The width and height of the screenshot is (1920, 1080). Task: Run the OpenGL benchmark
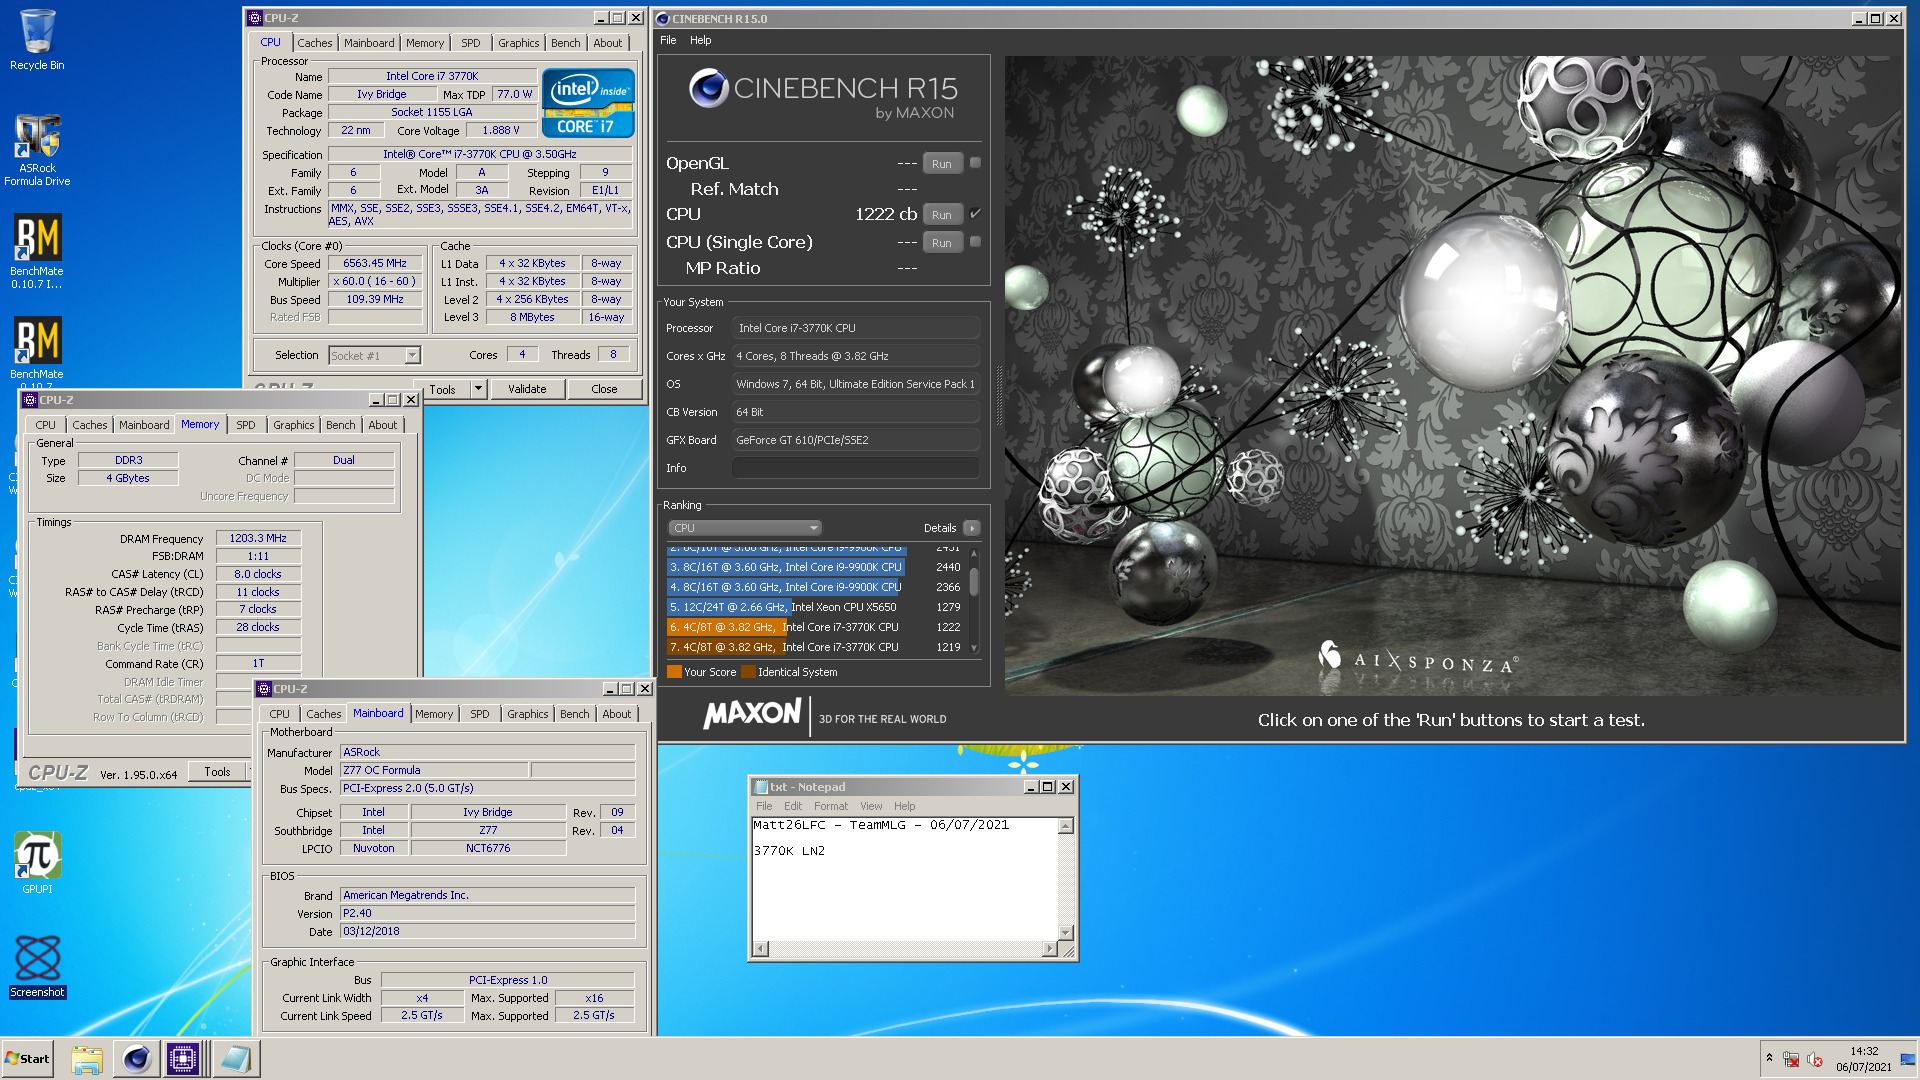point(942,163)
